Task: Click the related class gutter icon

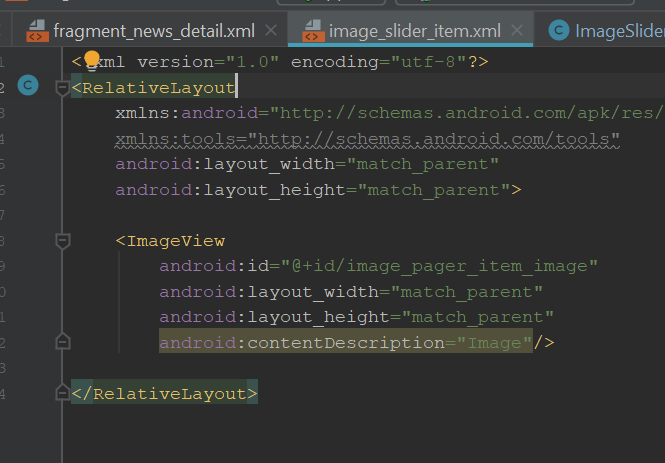Action: 28,86
